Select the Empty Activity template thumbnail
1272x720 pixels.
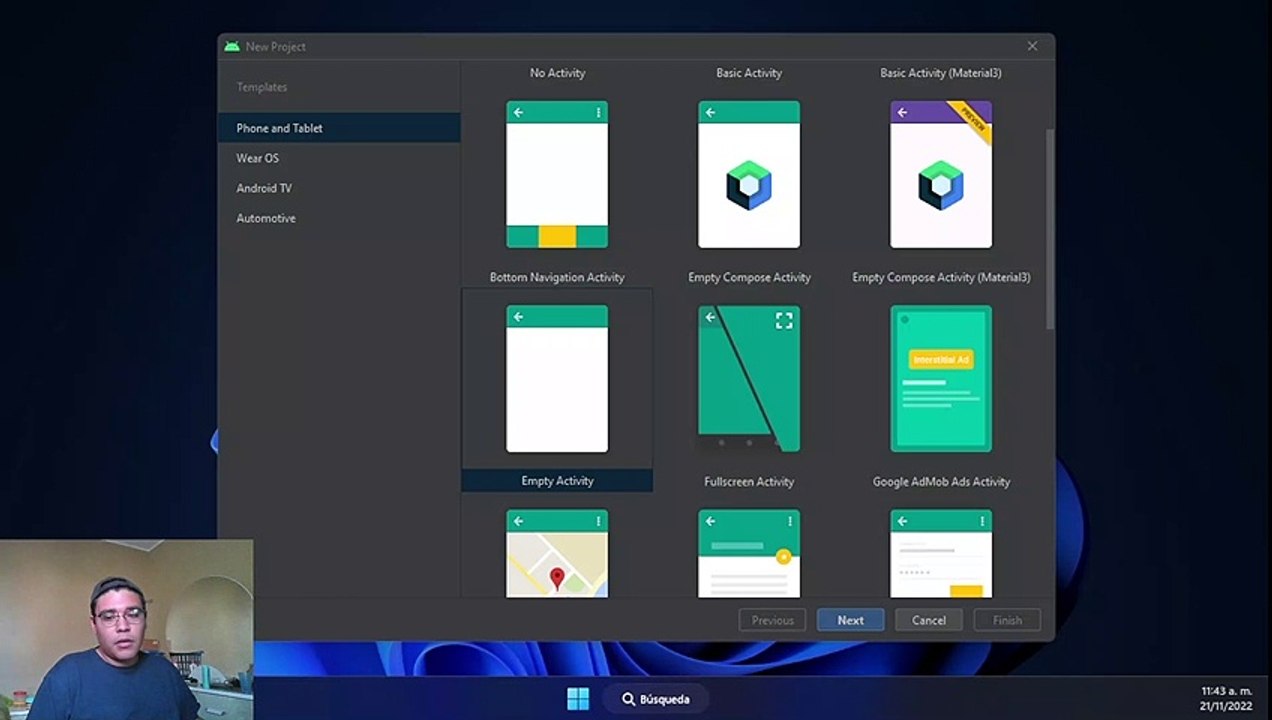click(x=557, y=379)
